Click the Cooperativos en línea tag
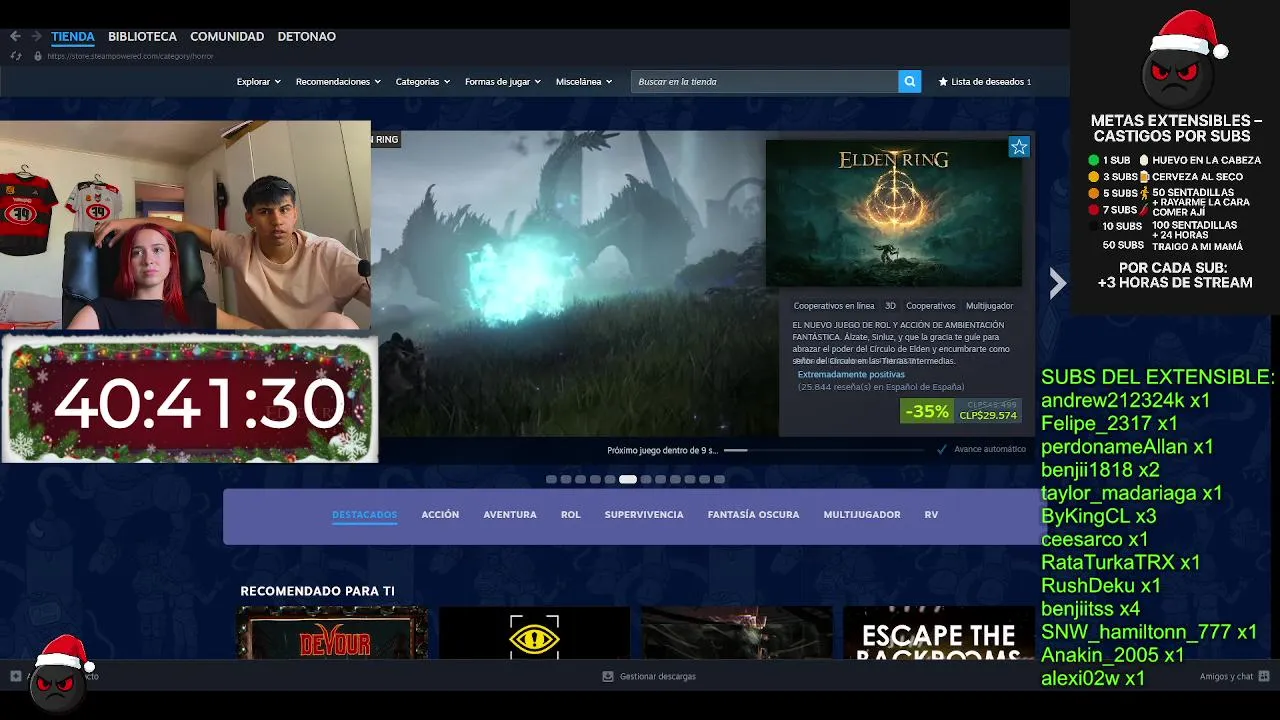 pos(834,306)
